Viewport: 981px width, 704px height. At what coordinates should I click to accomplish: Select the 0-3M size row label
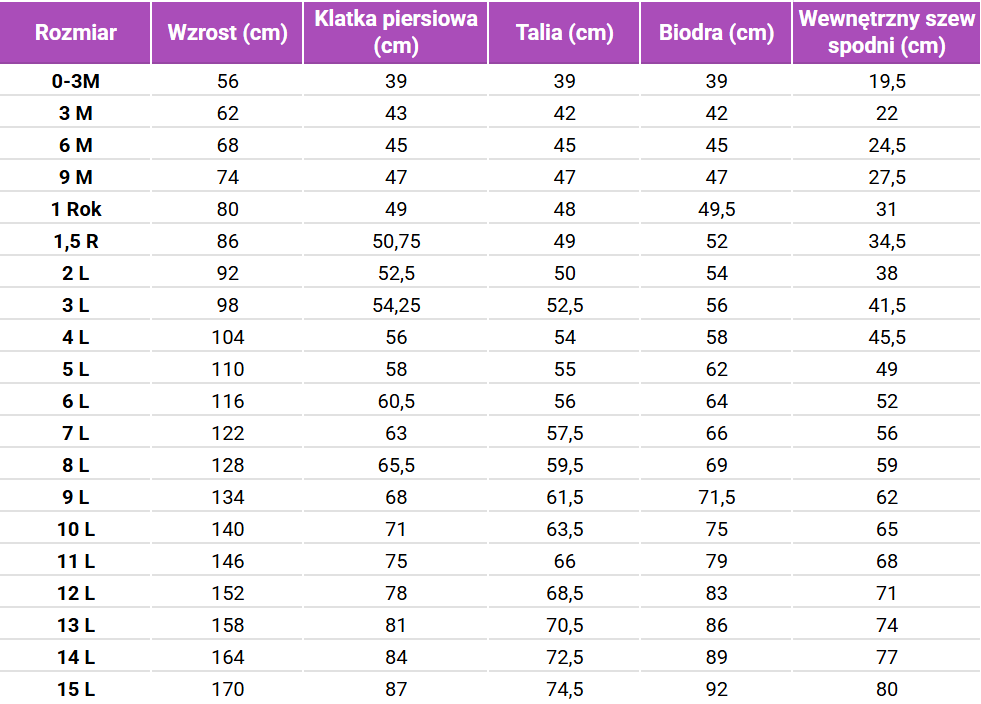click(76, 81)
